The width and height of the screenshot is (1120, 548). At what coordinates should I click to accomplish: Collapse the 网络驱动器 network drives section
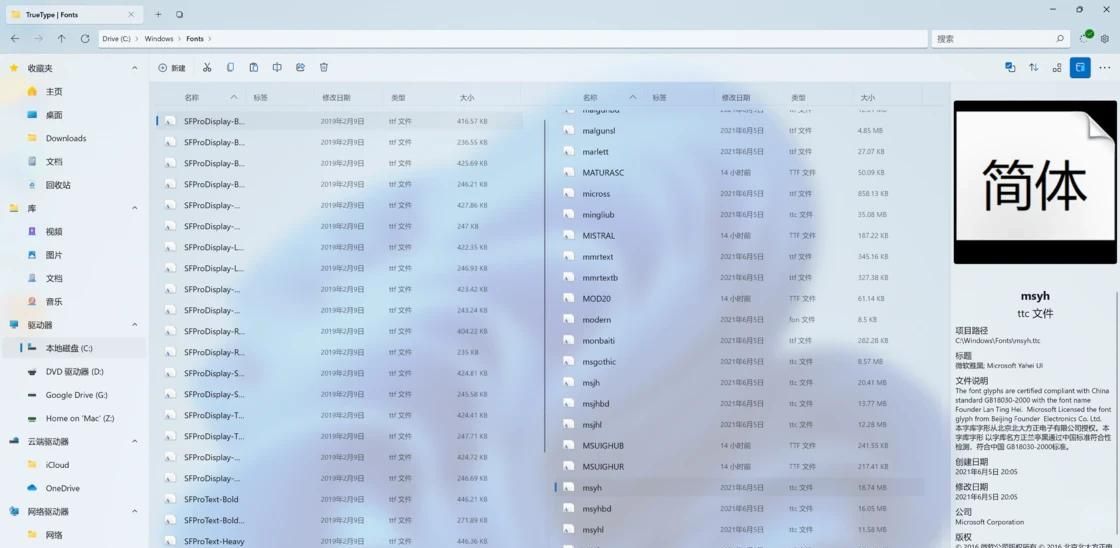click(x=134, y=512)
